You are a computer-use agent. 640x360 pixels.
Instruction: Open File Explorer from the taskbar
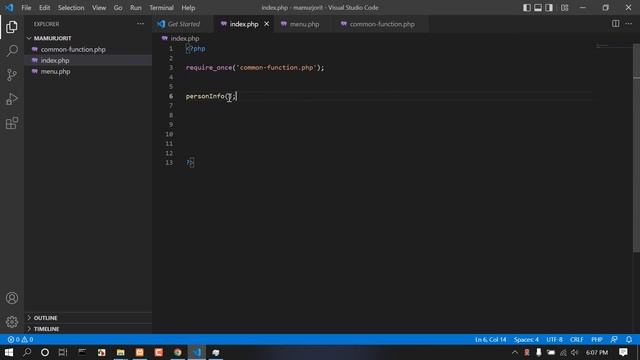[120, 352]
